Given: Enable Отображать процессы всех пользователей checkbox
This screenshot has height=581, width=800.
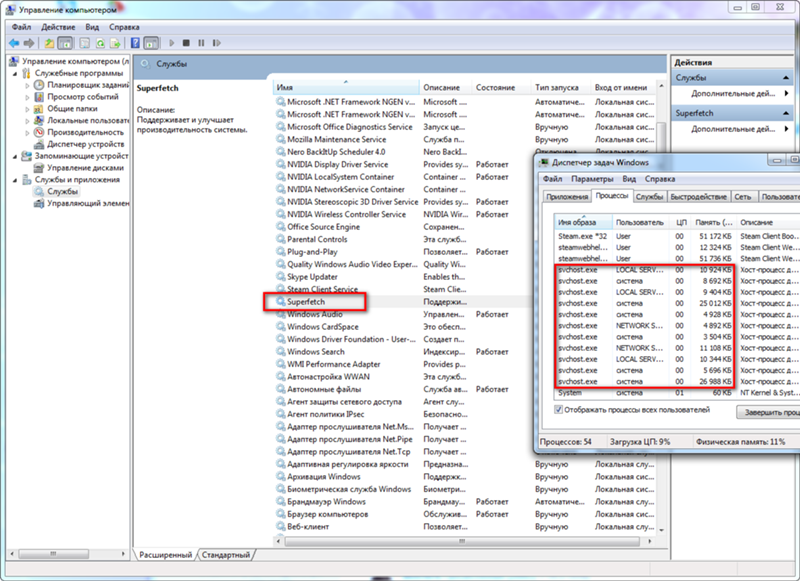Looking at the screenshot, I should pos(559,410).
